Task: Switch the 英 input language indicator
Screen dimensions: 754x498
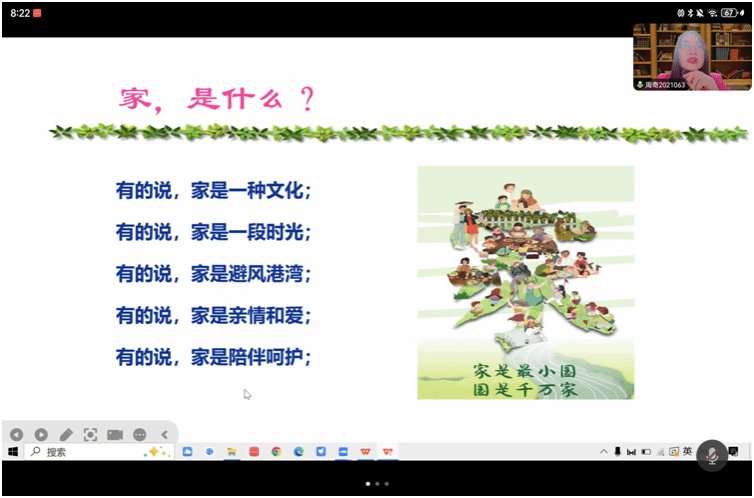Action: (687, 452)
